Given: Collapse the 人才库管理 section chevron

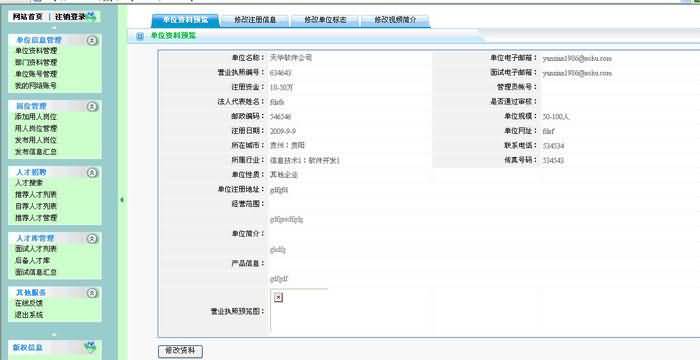Looking at the screenshot, I should pos(92,239).
